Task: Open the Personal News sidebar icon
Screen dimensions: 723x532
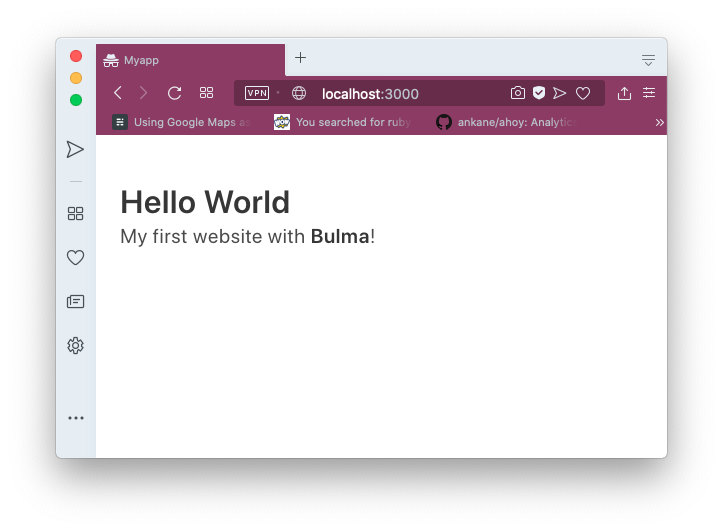Action: (75, 301)
